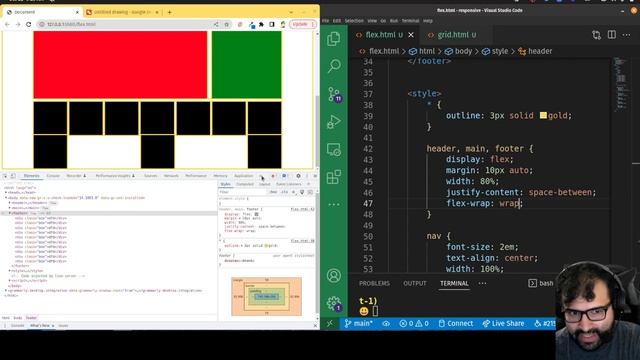
Task: Open flexbox editor next to display: flex
Action: tap(256, 214)
